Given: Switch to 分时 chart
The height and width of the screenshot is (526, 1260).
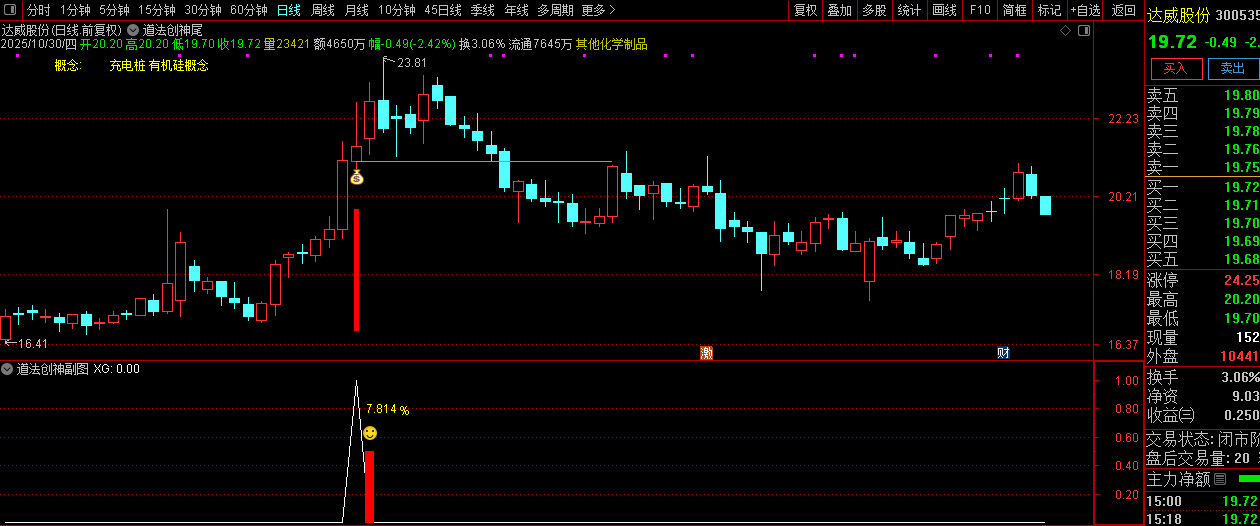Looking at the screenshot, I should point(38,10).
